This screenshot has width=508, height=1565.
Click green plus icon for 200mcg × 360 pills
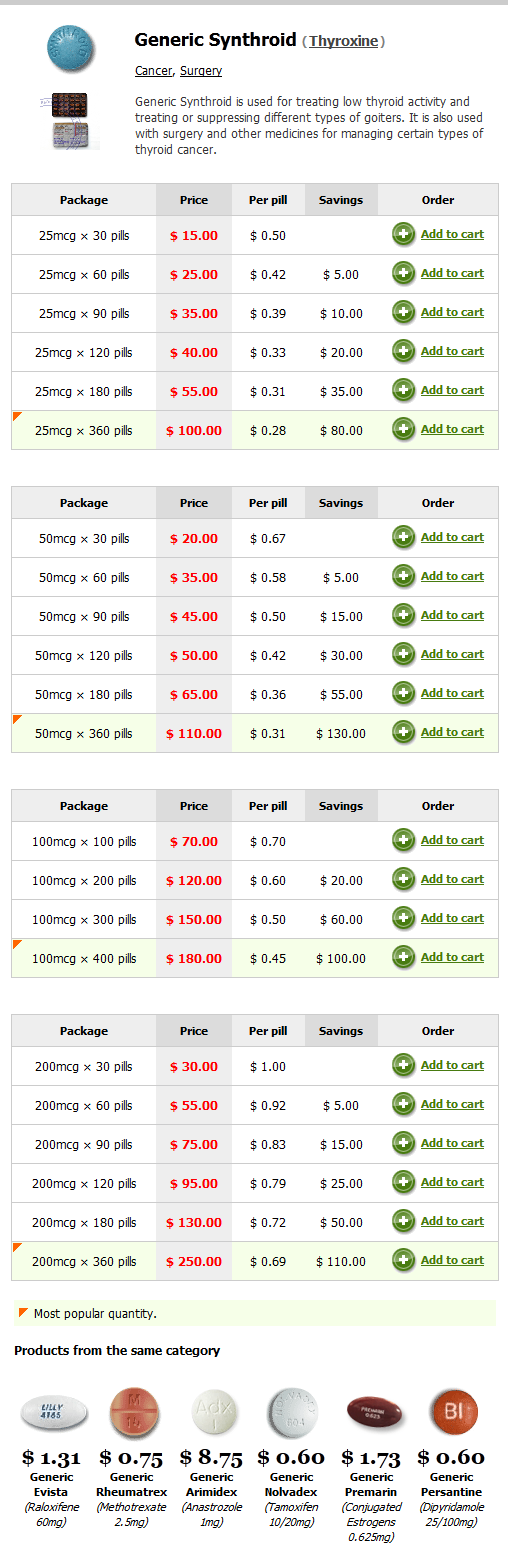coord(404,1261)
